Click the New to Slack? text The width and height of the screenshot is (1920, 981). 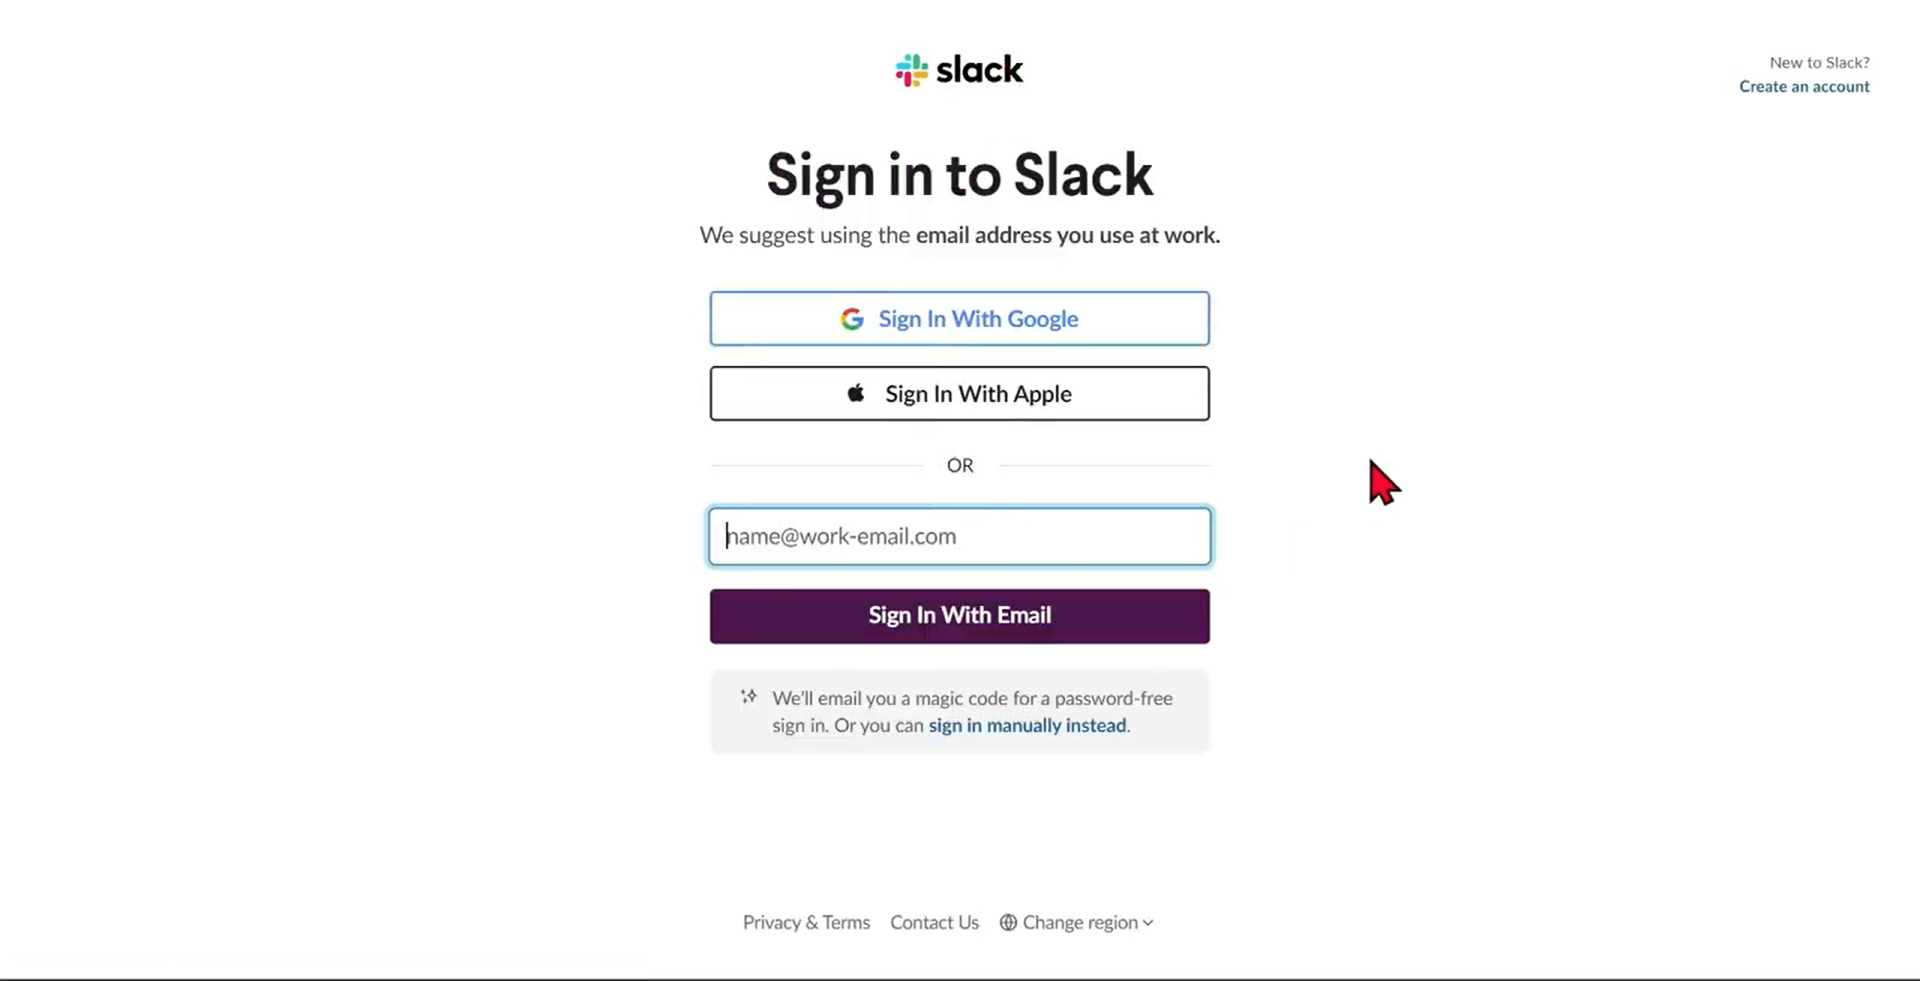click(1819, 62)
